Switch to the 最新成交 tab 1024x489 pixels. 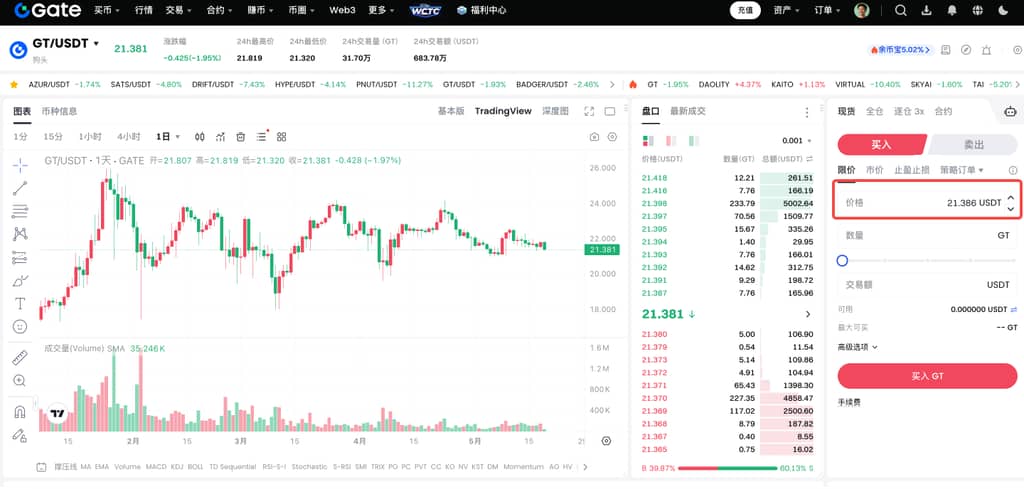(688, 111)
